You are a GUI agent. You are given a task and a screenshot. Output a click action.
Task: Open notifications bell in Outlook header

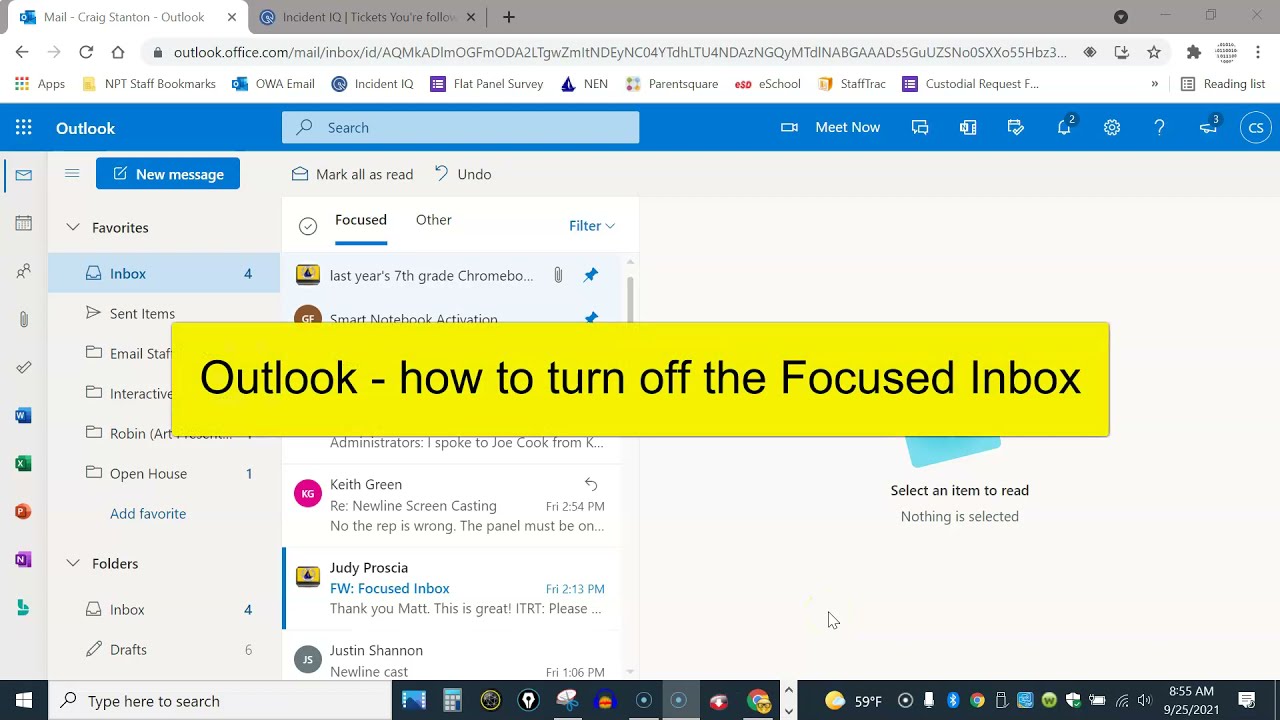tap(1064, 127)
